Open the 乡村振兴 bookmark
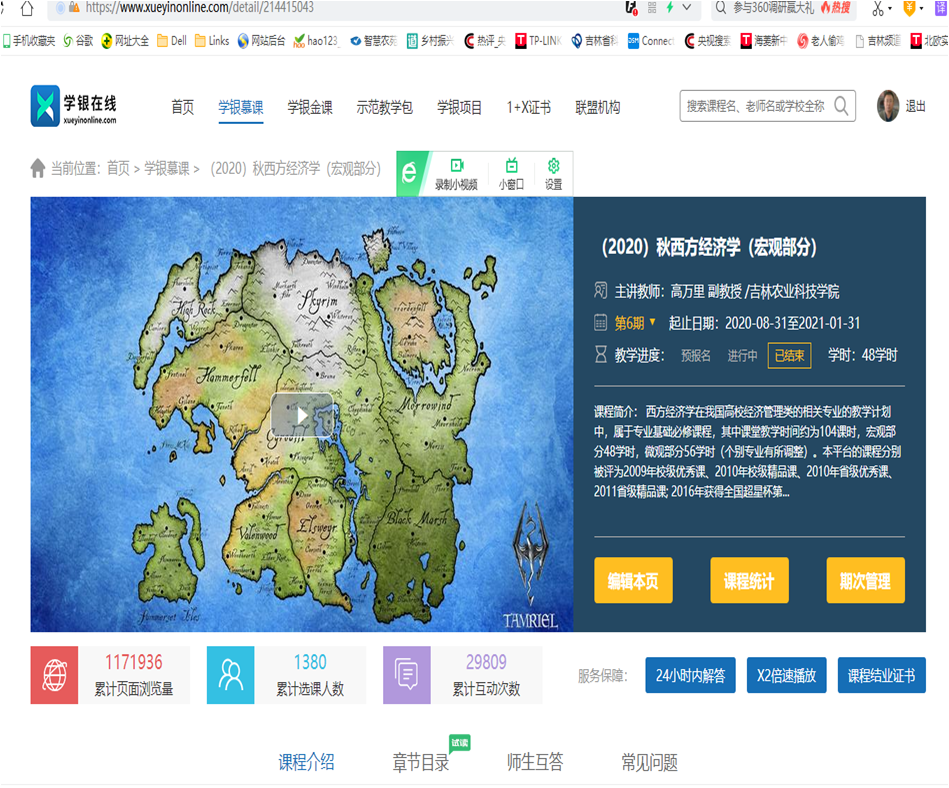The height and width of the screenshot is (788, 949). pos(430,41)
